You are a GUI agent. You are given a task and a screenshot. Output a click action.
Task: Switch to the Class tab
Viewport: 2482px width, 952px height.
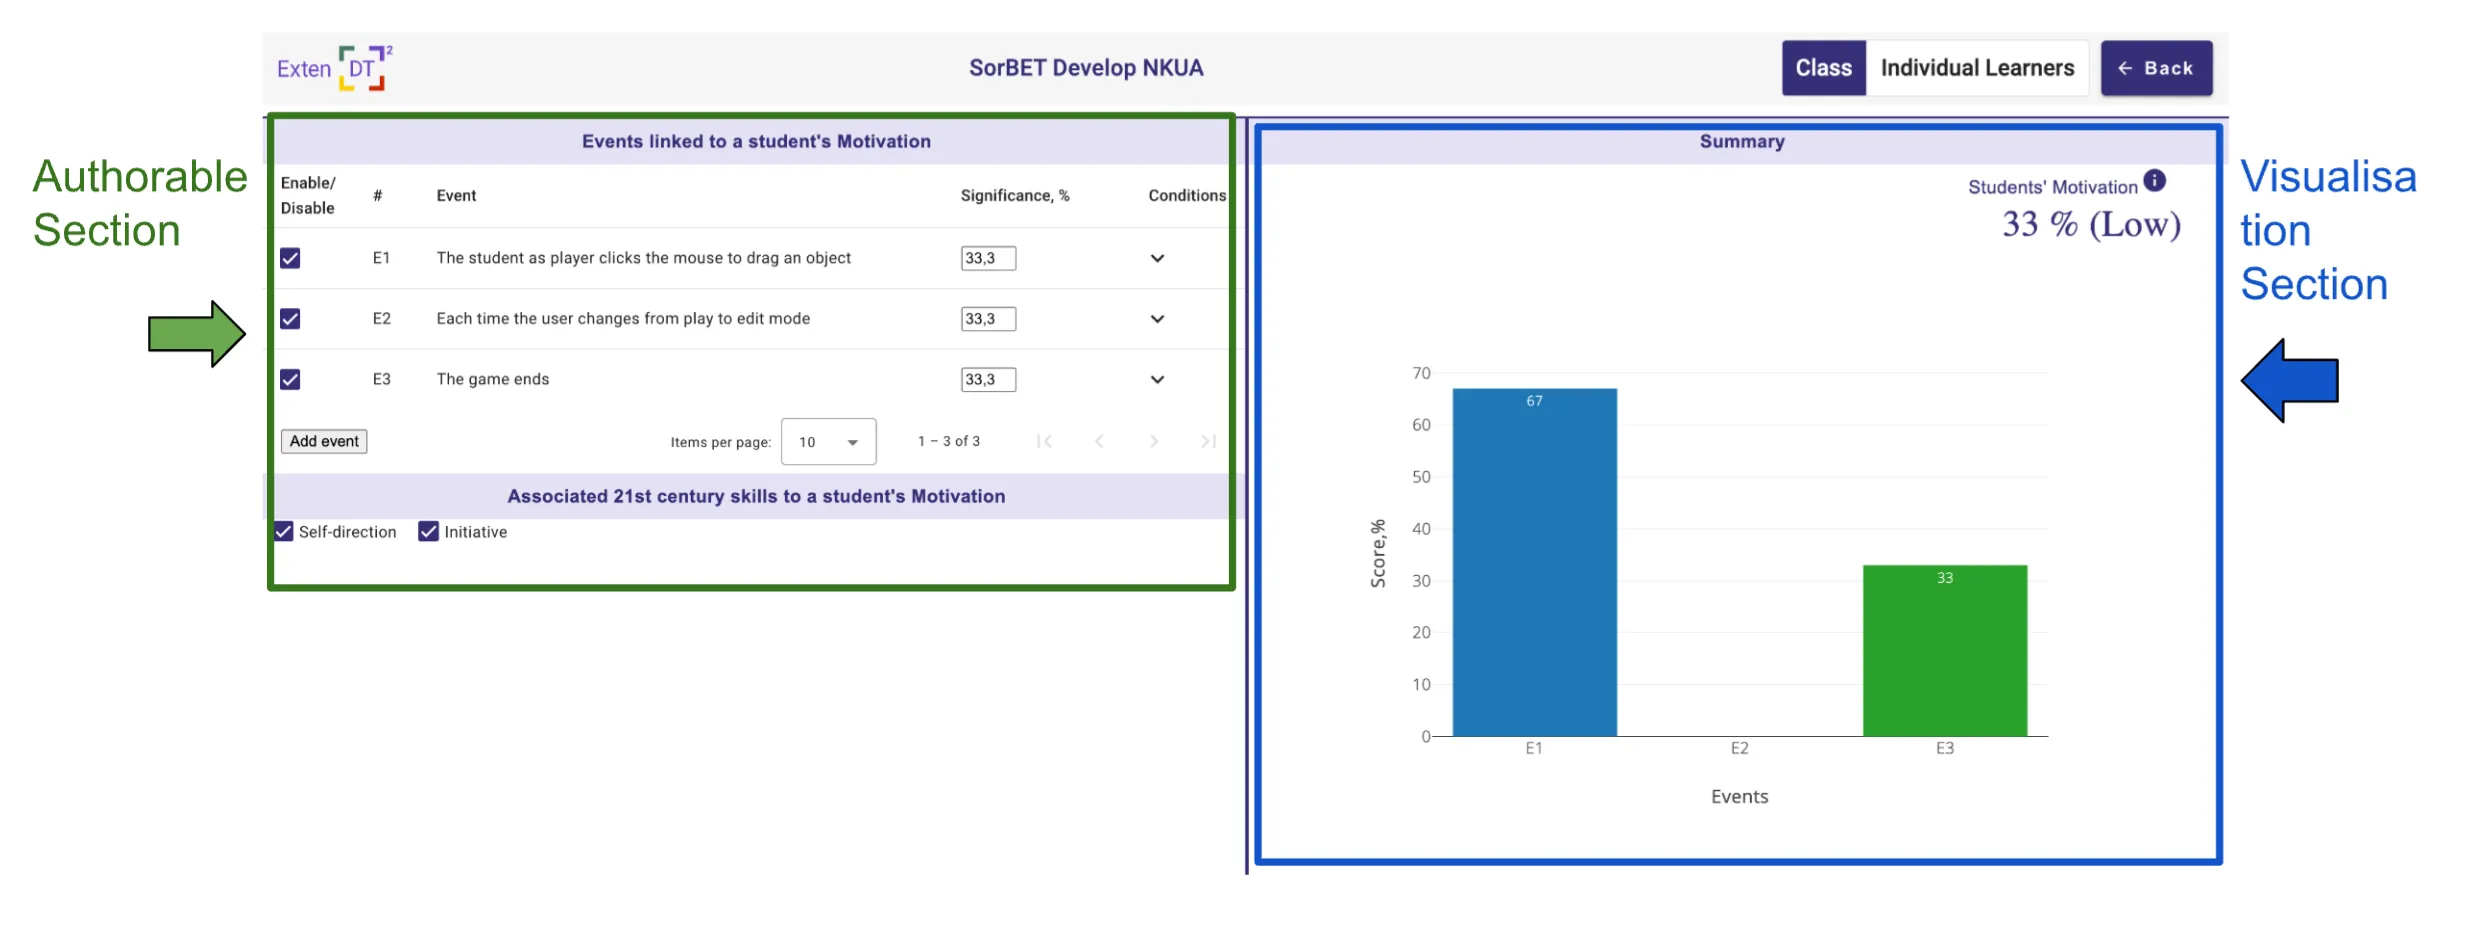1823,68
